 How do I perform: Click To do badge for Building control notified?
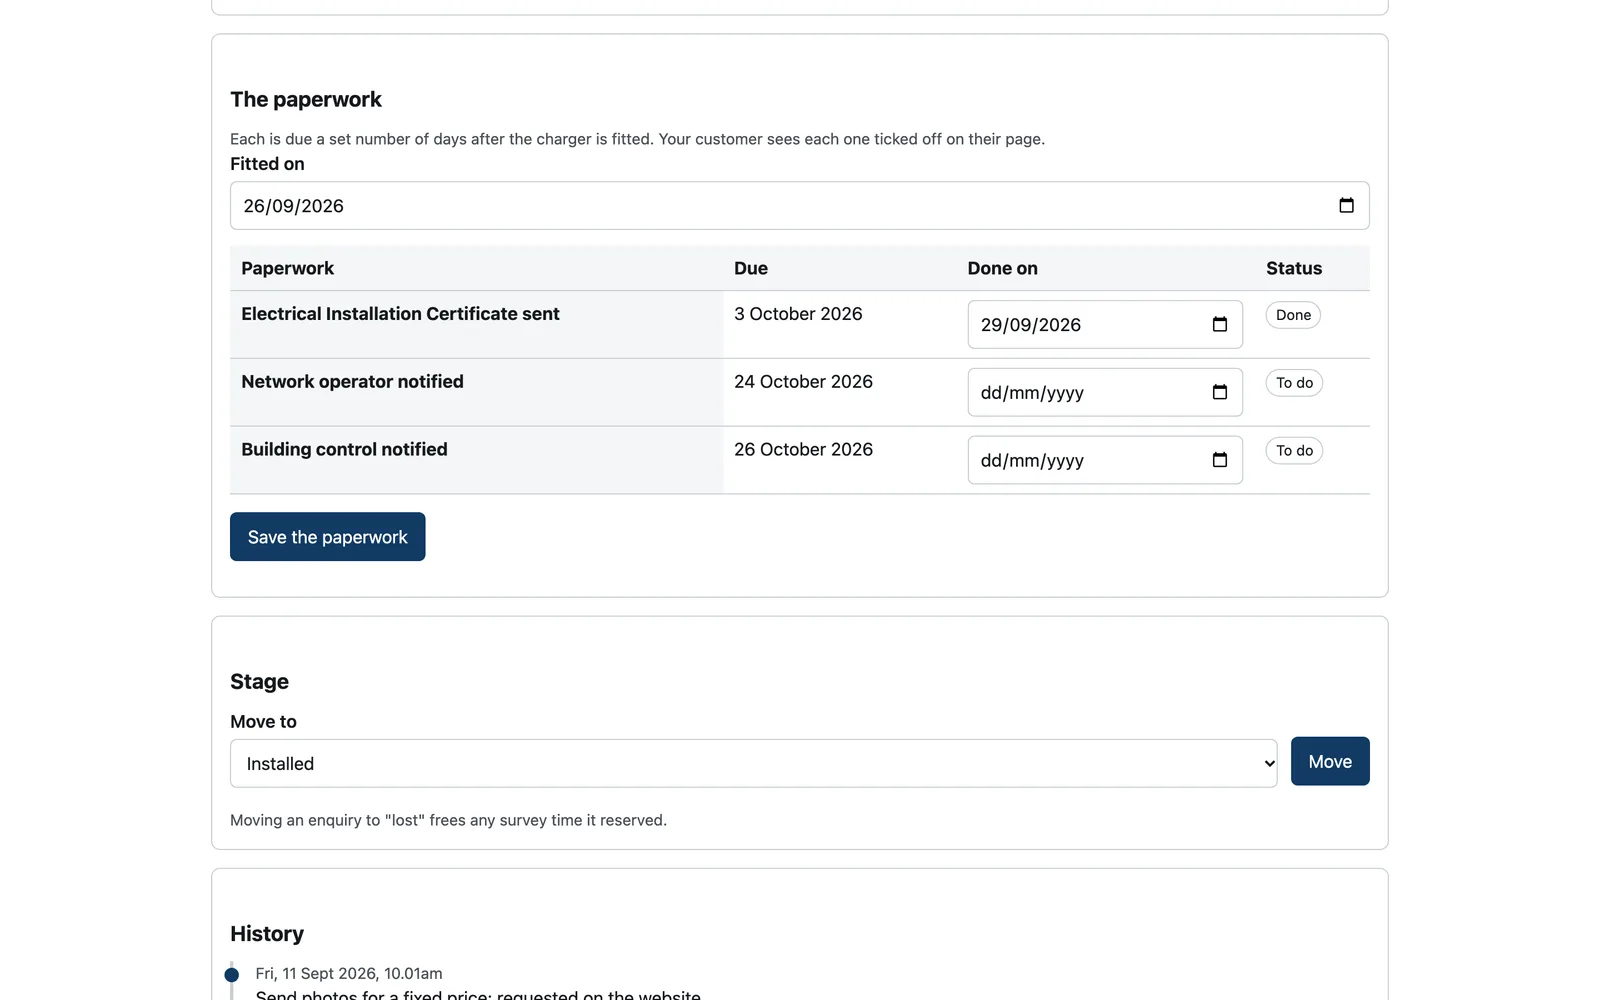point(1294,451)
